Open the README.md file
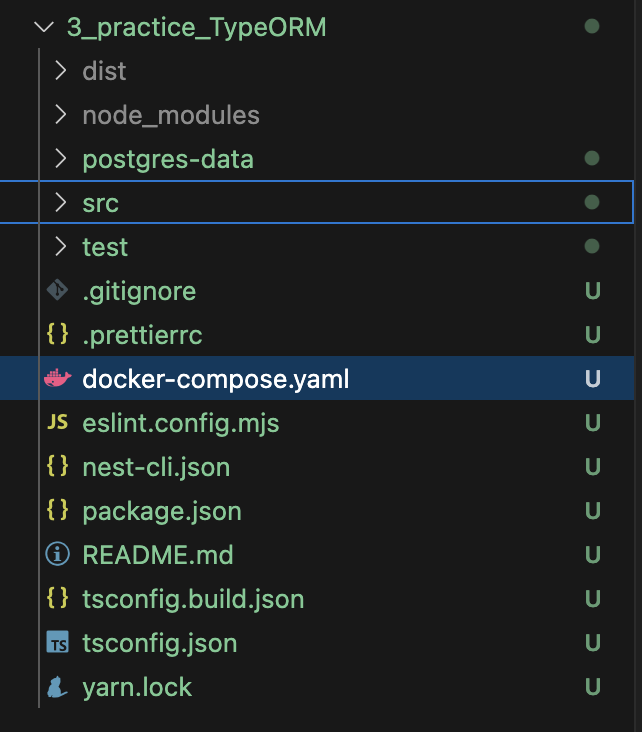 (158, 555)
